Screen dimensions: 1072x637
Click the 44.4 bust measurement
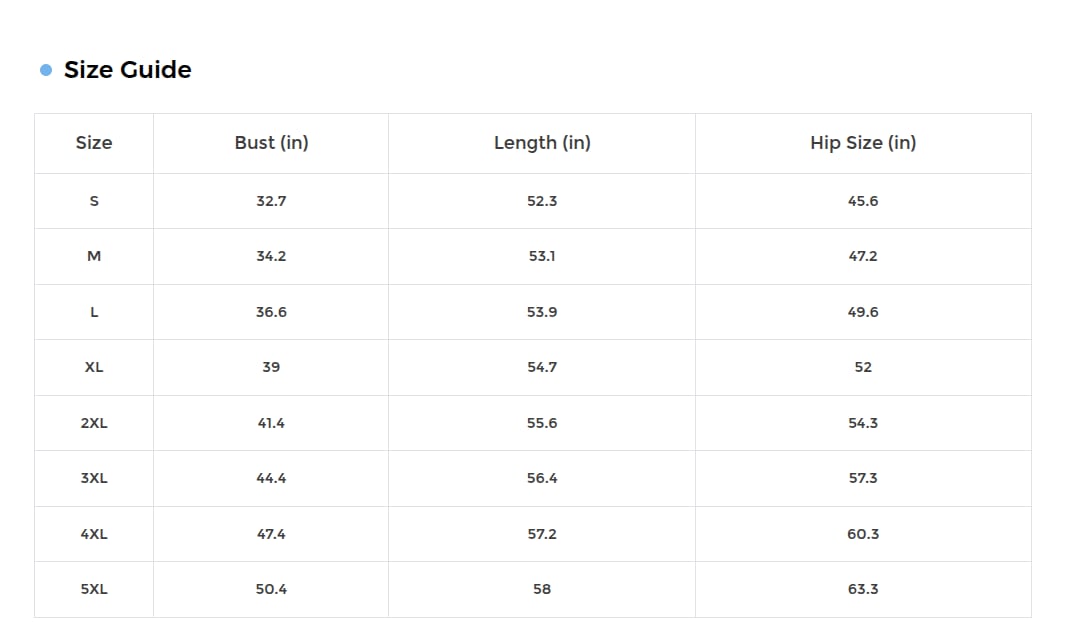pyautogui.click(x=271, y=478)
